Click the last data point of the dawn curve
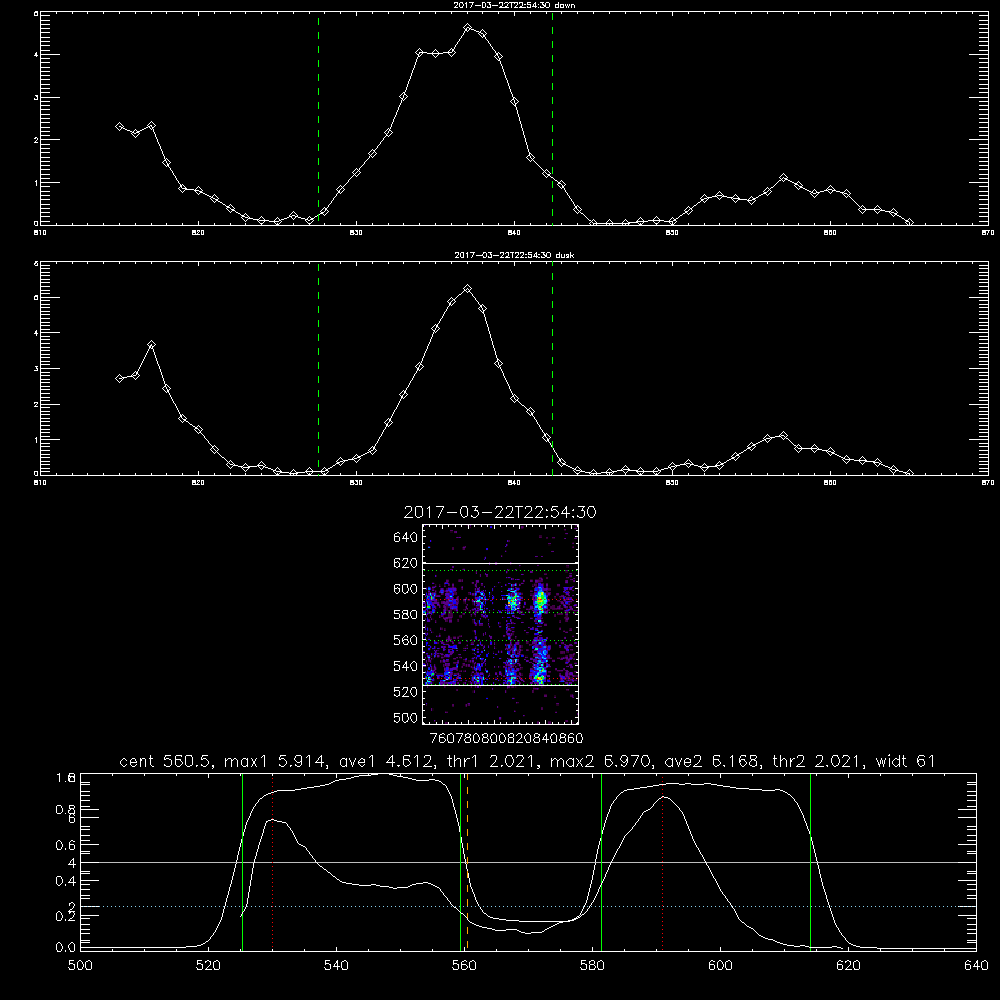This screenshot has height=1000, width=1000. click(909, 223)
